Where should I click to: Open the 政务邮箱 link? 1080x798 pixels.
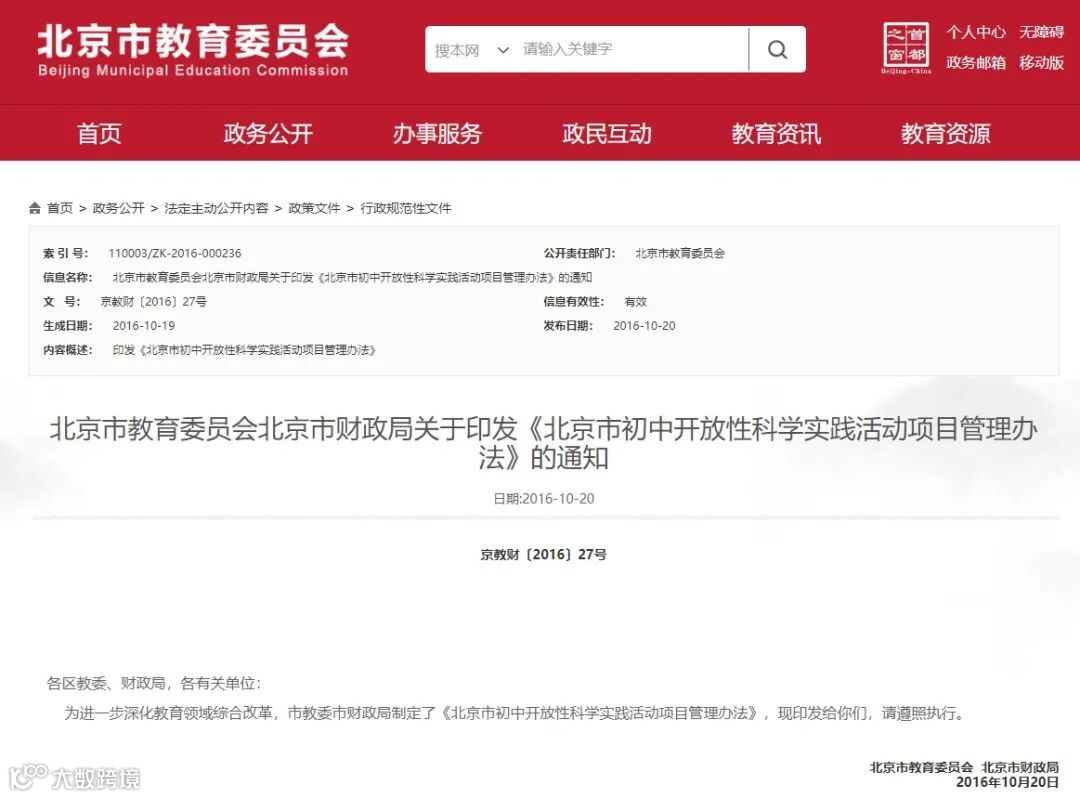(975, 63)
